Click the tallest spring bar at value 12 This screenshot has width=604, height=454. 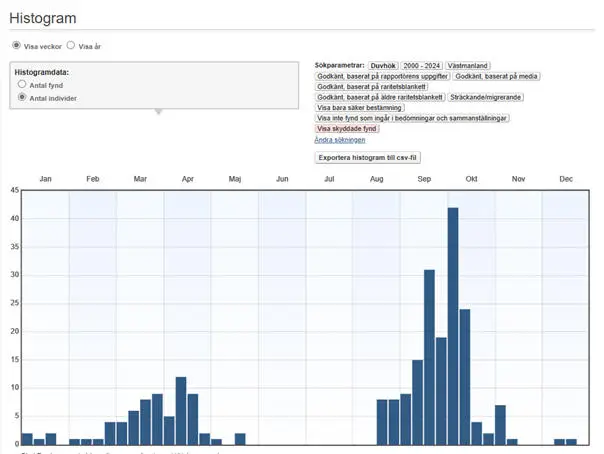tap(181, 410)
